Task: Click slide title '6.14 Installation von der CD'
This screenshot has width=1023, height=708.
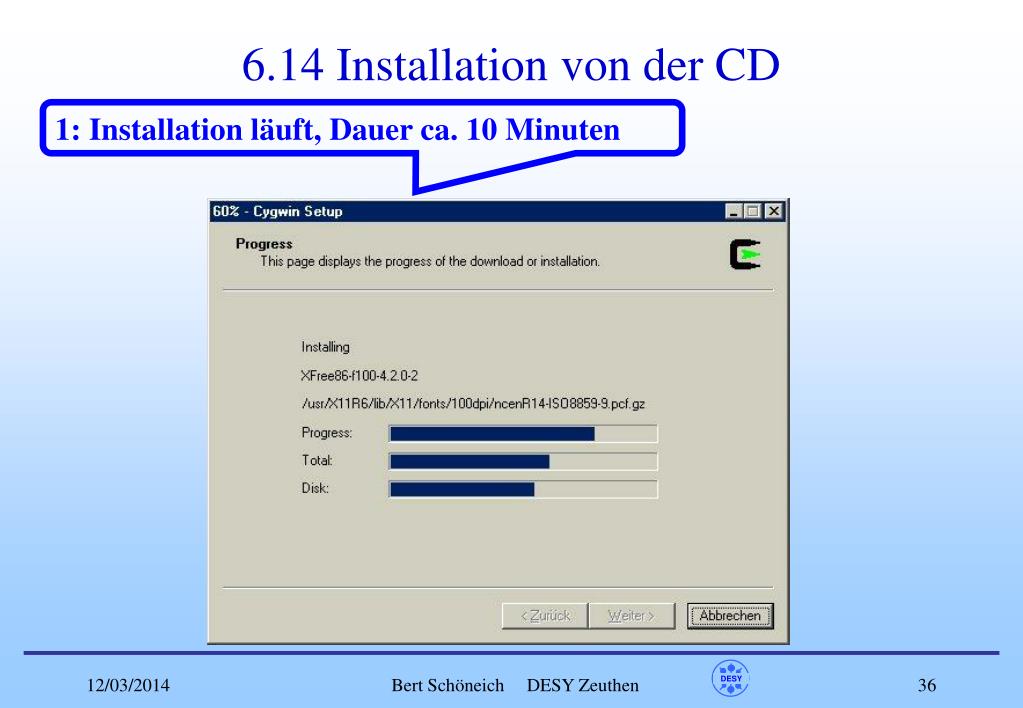Action: [511, 65]
